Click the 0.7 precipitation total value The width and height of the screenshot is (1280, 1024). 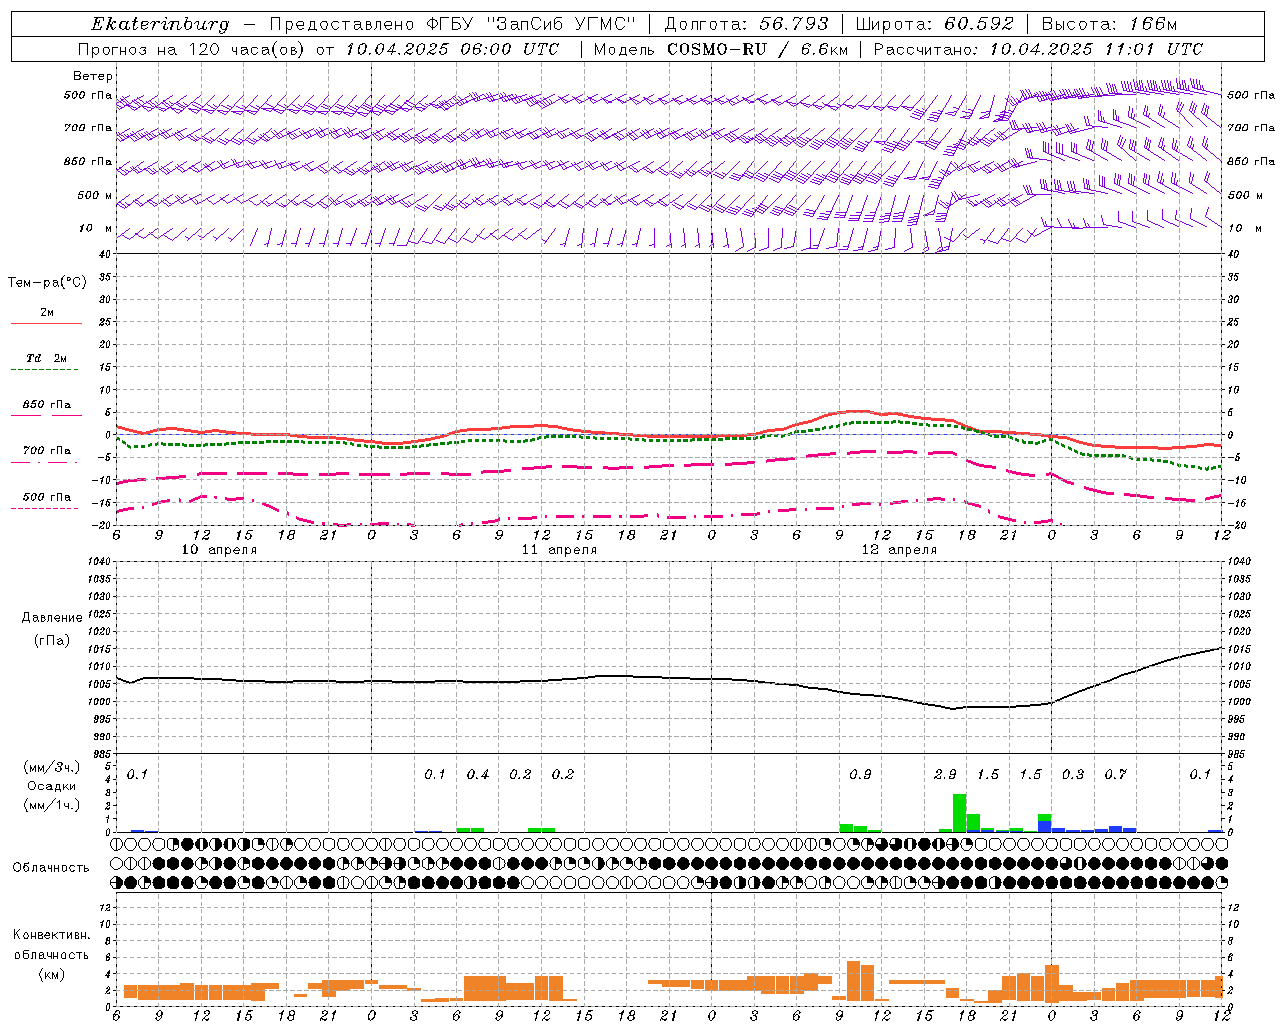(1115, 774)
